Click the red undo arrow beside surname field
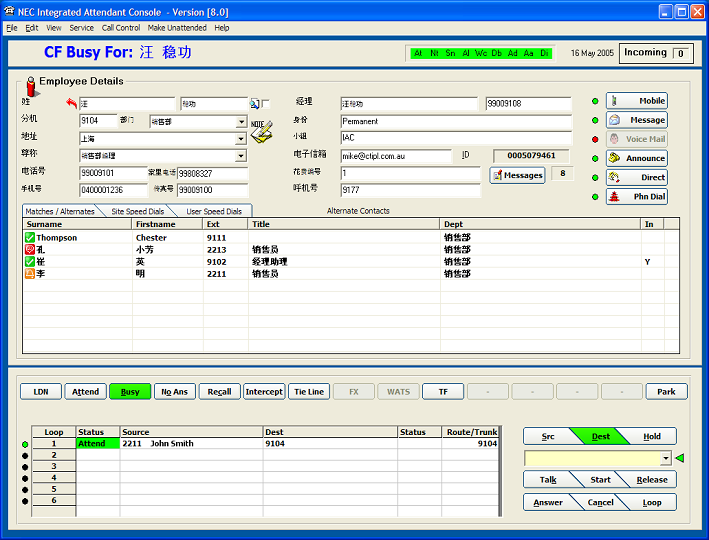Screen dimensions: 709x540 click(71, 103)
